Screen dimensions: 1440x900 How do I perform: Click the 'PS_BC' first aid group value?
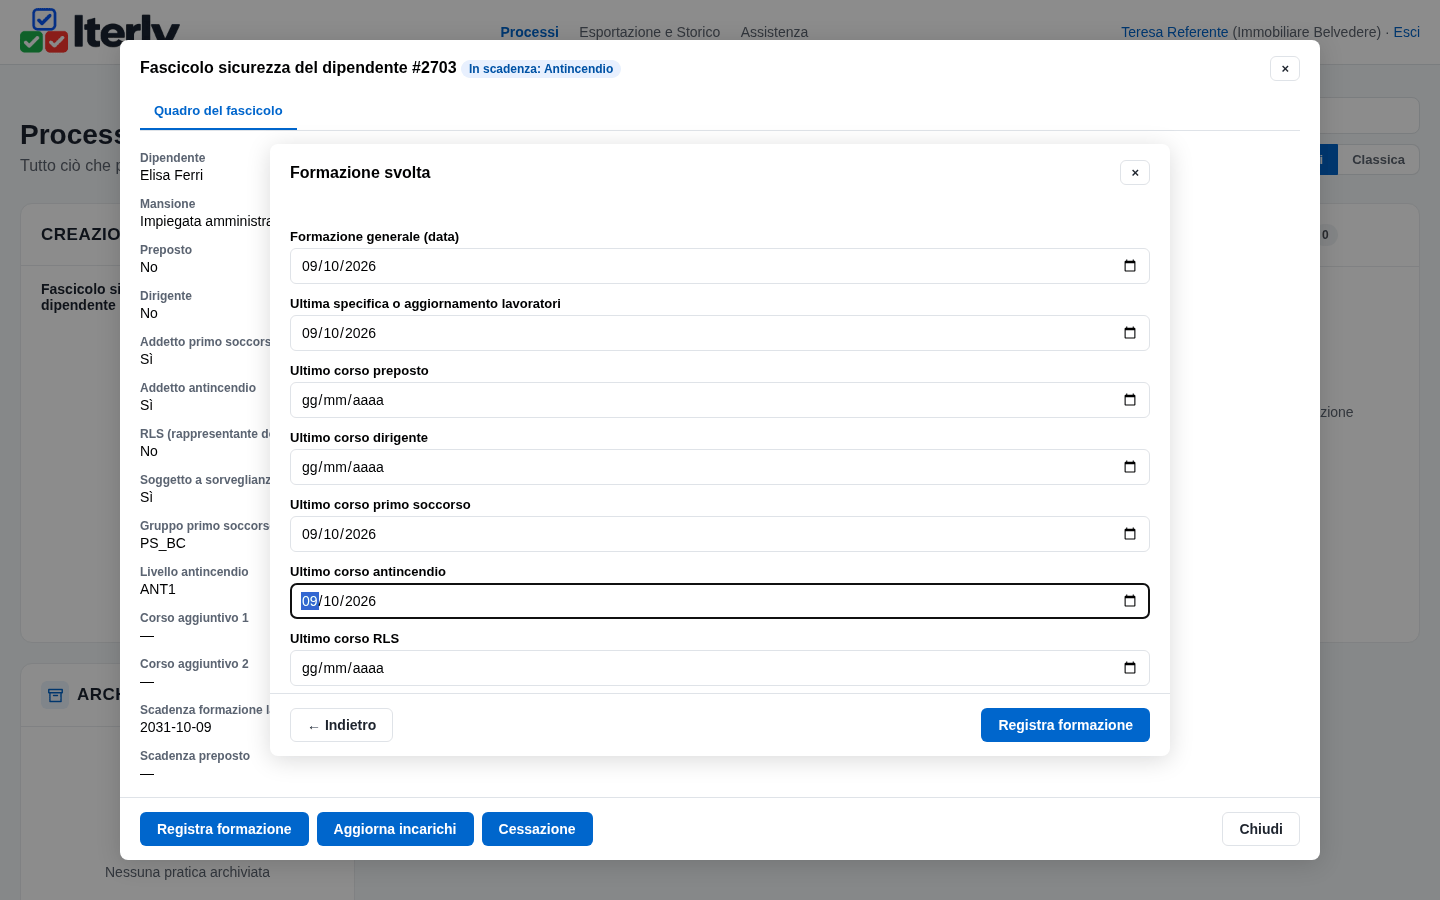(x=163, y=543)
